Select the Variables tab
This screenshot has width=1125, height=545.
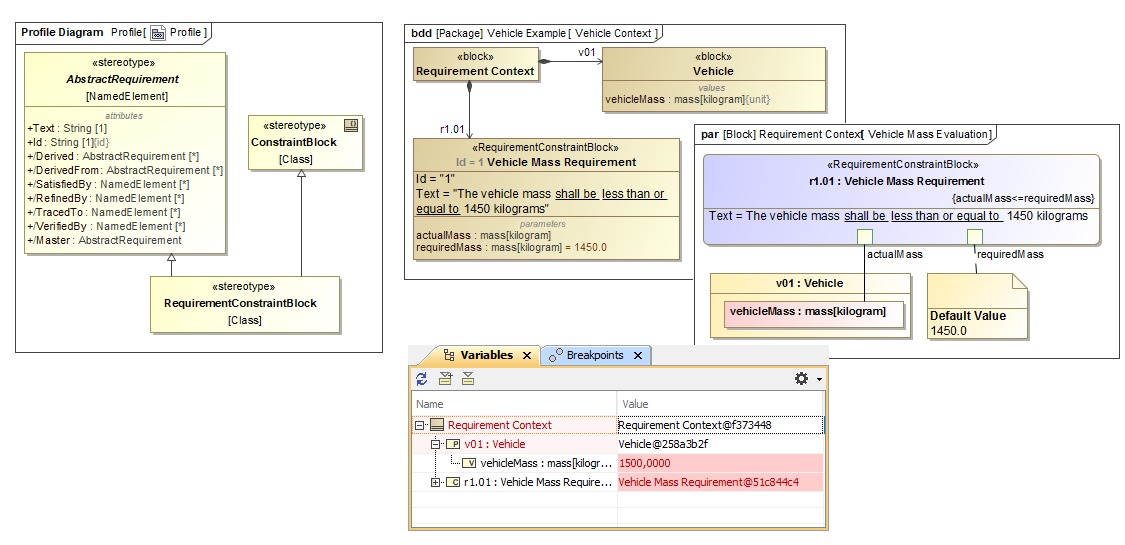[x=485, y=356]
